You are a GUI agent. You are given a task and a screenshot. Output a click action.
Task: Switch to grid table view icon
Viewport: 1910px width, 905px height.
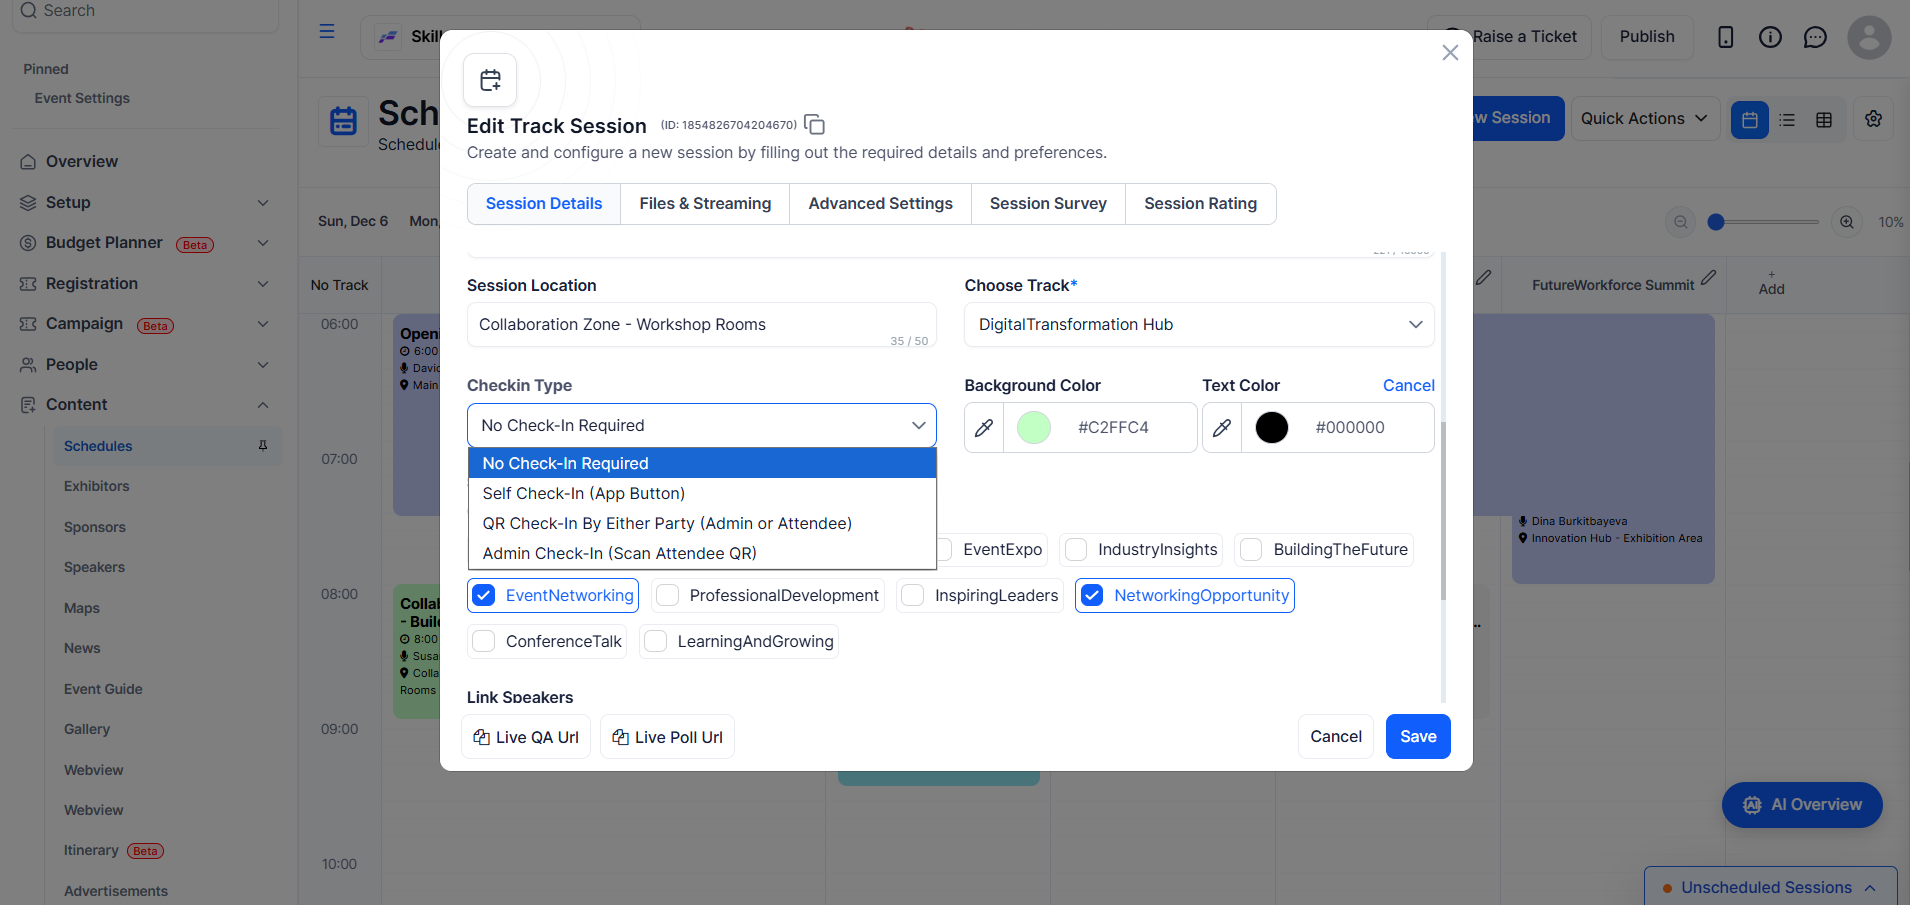click(1824, 120)
